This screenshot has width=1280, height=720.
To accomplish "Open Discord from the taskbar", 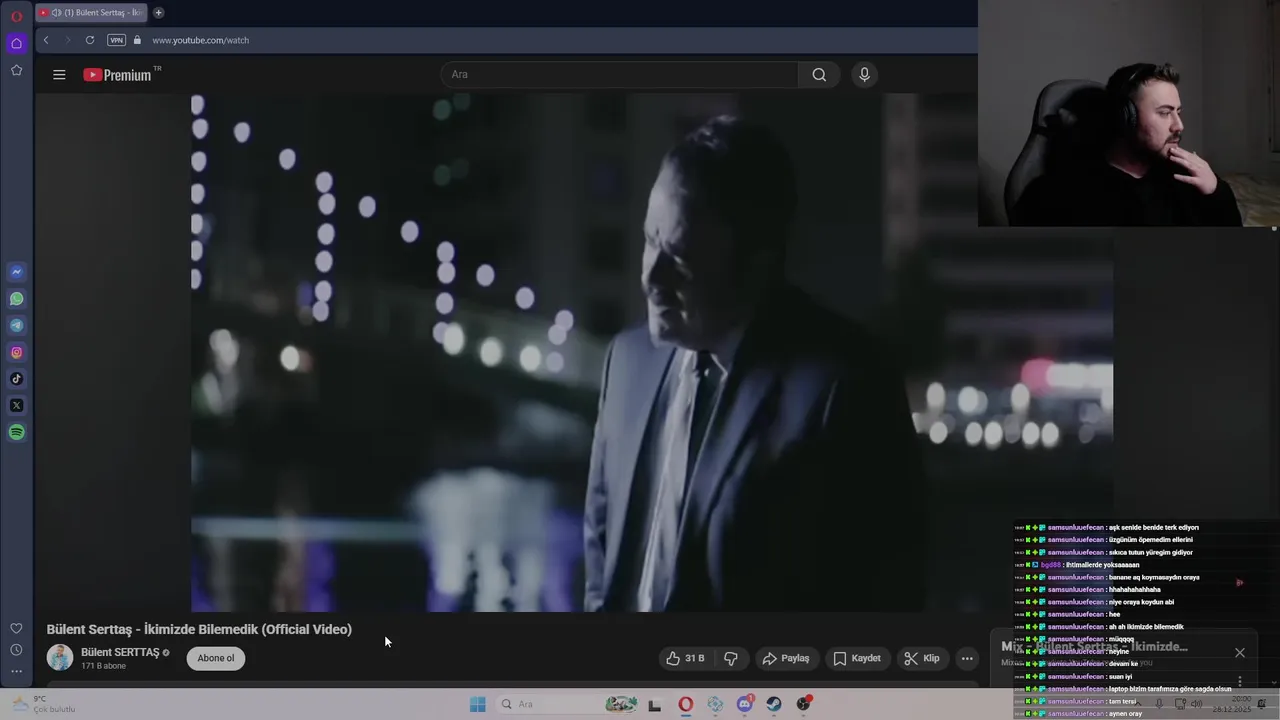I will 745,704.
